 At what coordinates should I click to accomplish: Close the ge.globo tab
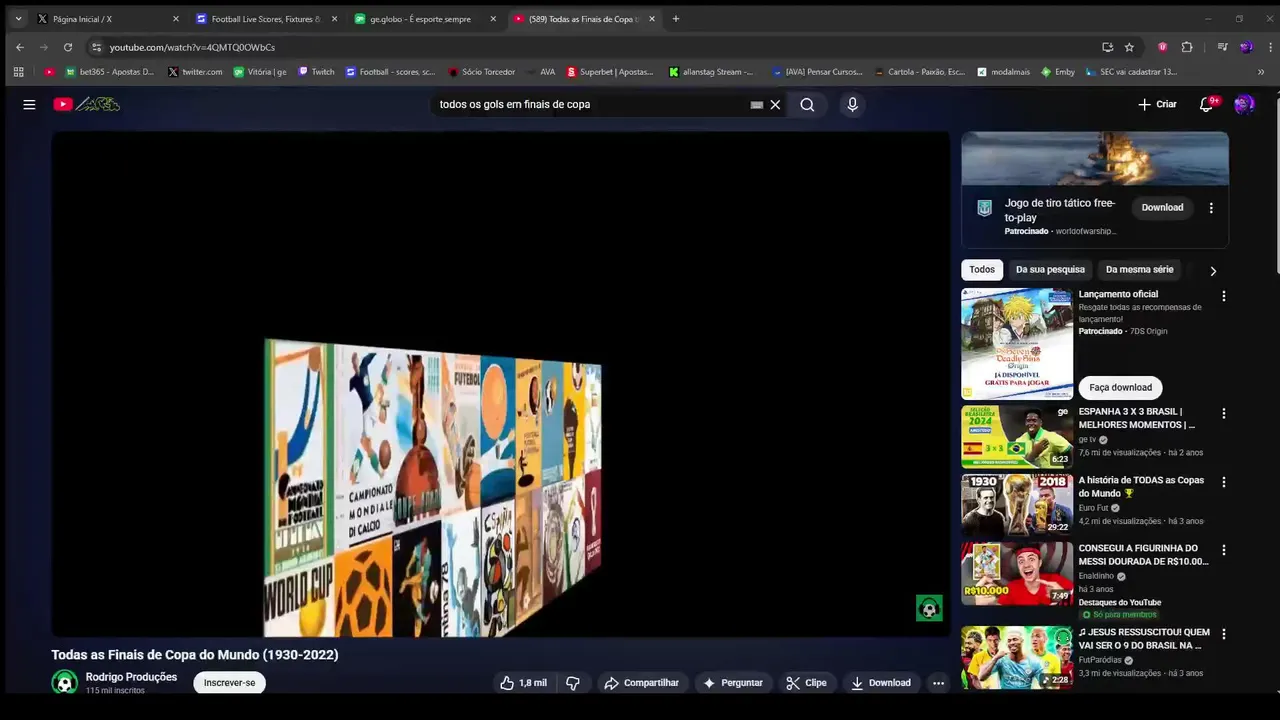click(493, 19)
